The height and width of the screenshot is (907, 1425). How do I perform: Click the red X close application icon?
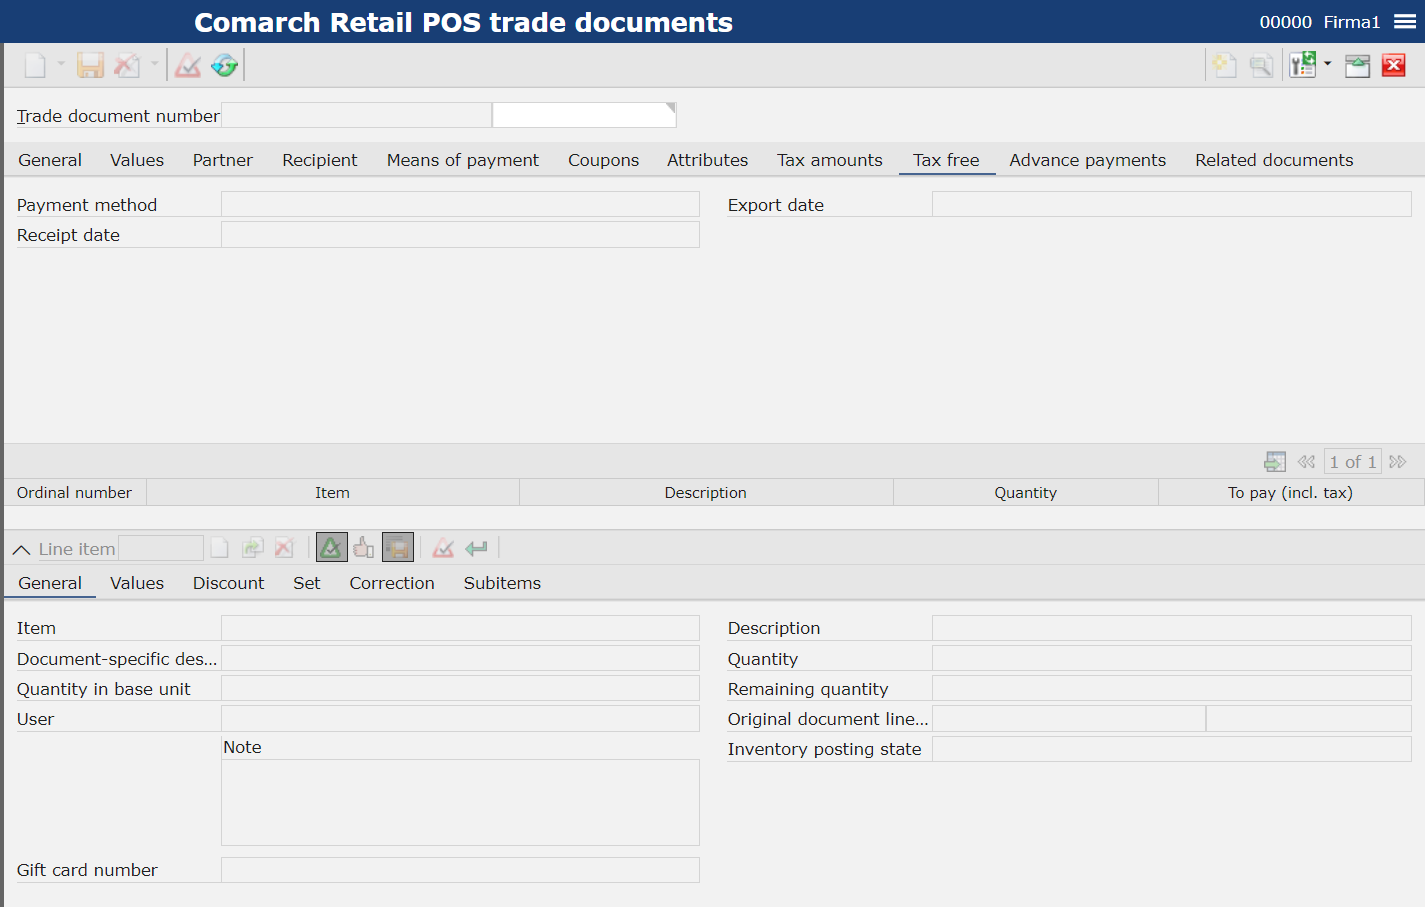pos(1394,66)
